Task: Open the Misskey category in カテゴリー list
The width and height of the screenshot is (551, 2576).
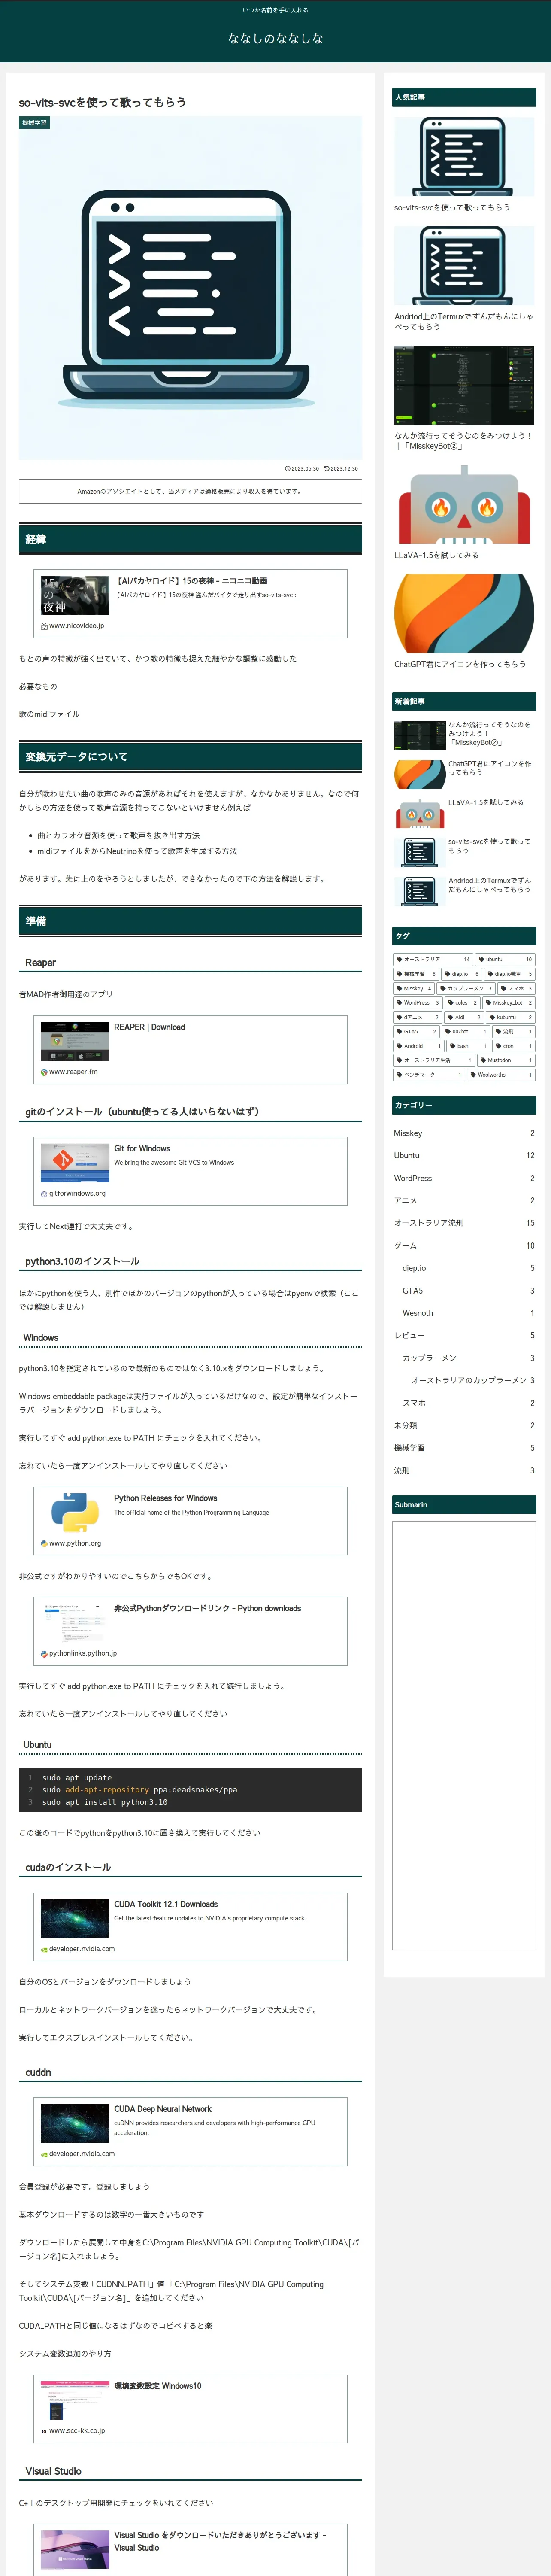Action: coord(464,1133)
